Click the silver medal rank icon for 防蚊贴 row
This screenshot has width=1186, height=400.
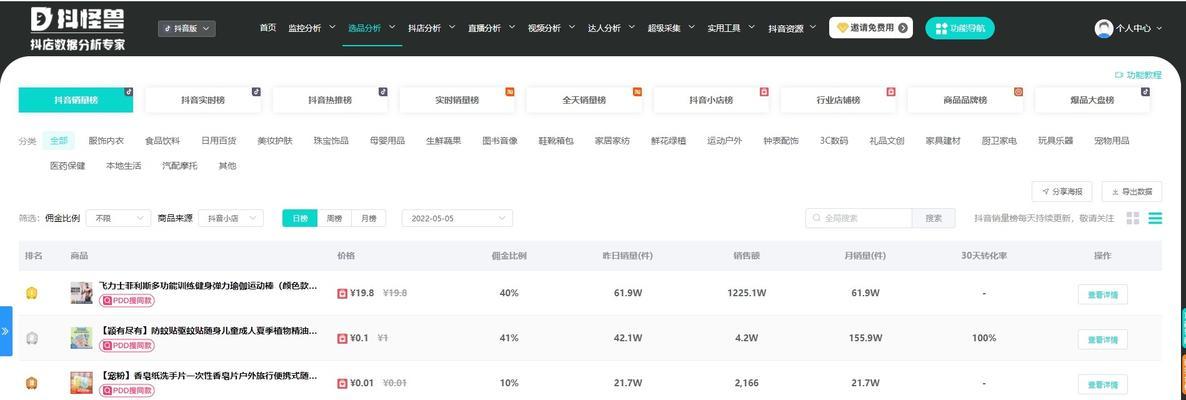point(32,338)
